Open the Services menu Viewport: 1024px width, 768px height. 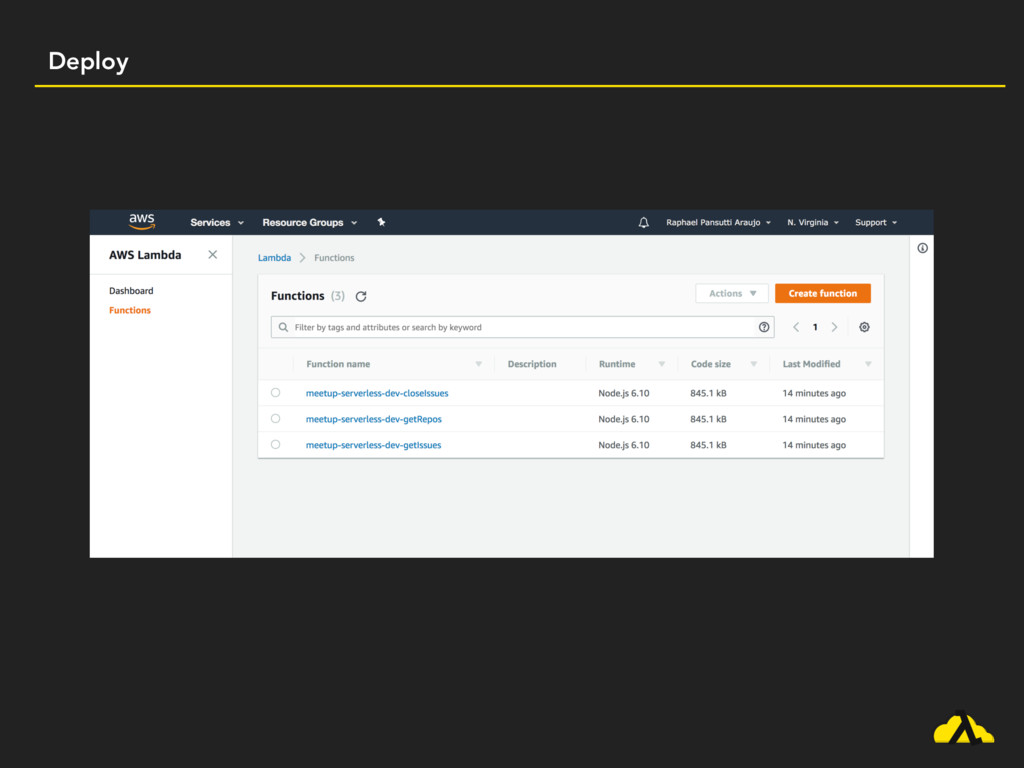(x=216, y=222)
